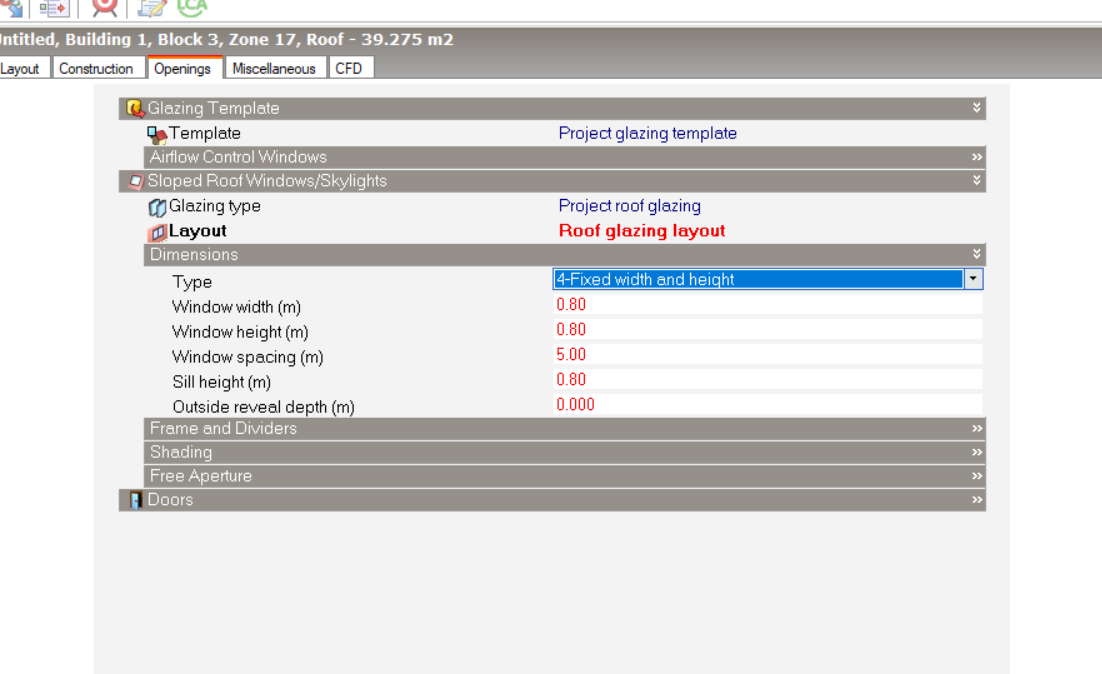The width and height of the screenshot is (1102, 674).
Task: Click the icon beside the bold Layout row
Action: click(157, 232)
